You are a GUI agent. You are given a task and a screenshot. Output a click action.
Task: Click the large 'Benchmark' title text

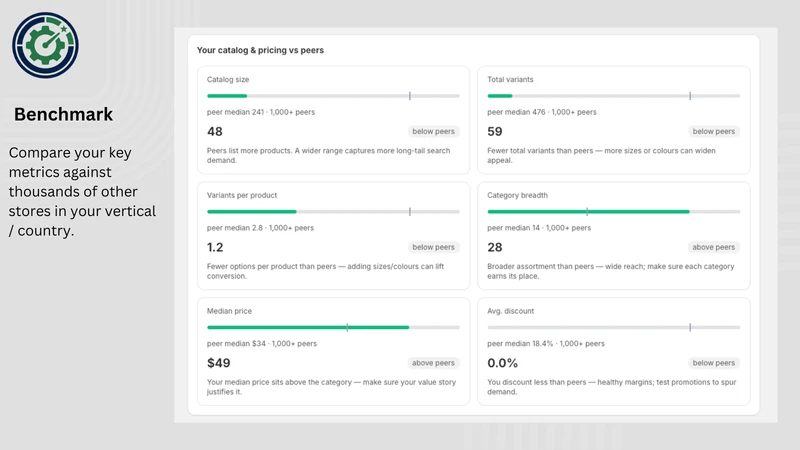63,114
